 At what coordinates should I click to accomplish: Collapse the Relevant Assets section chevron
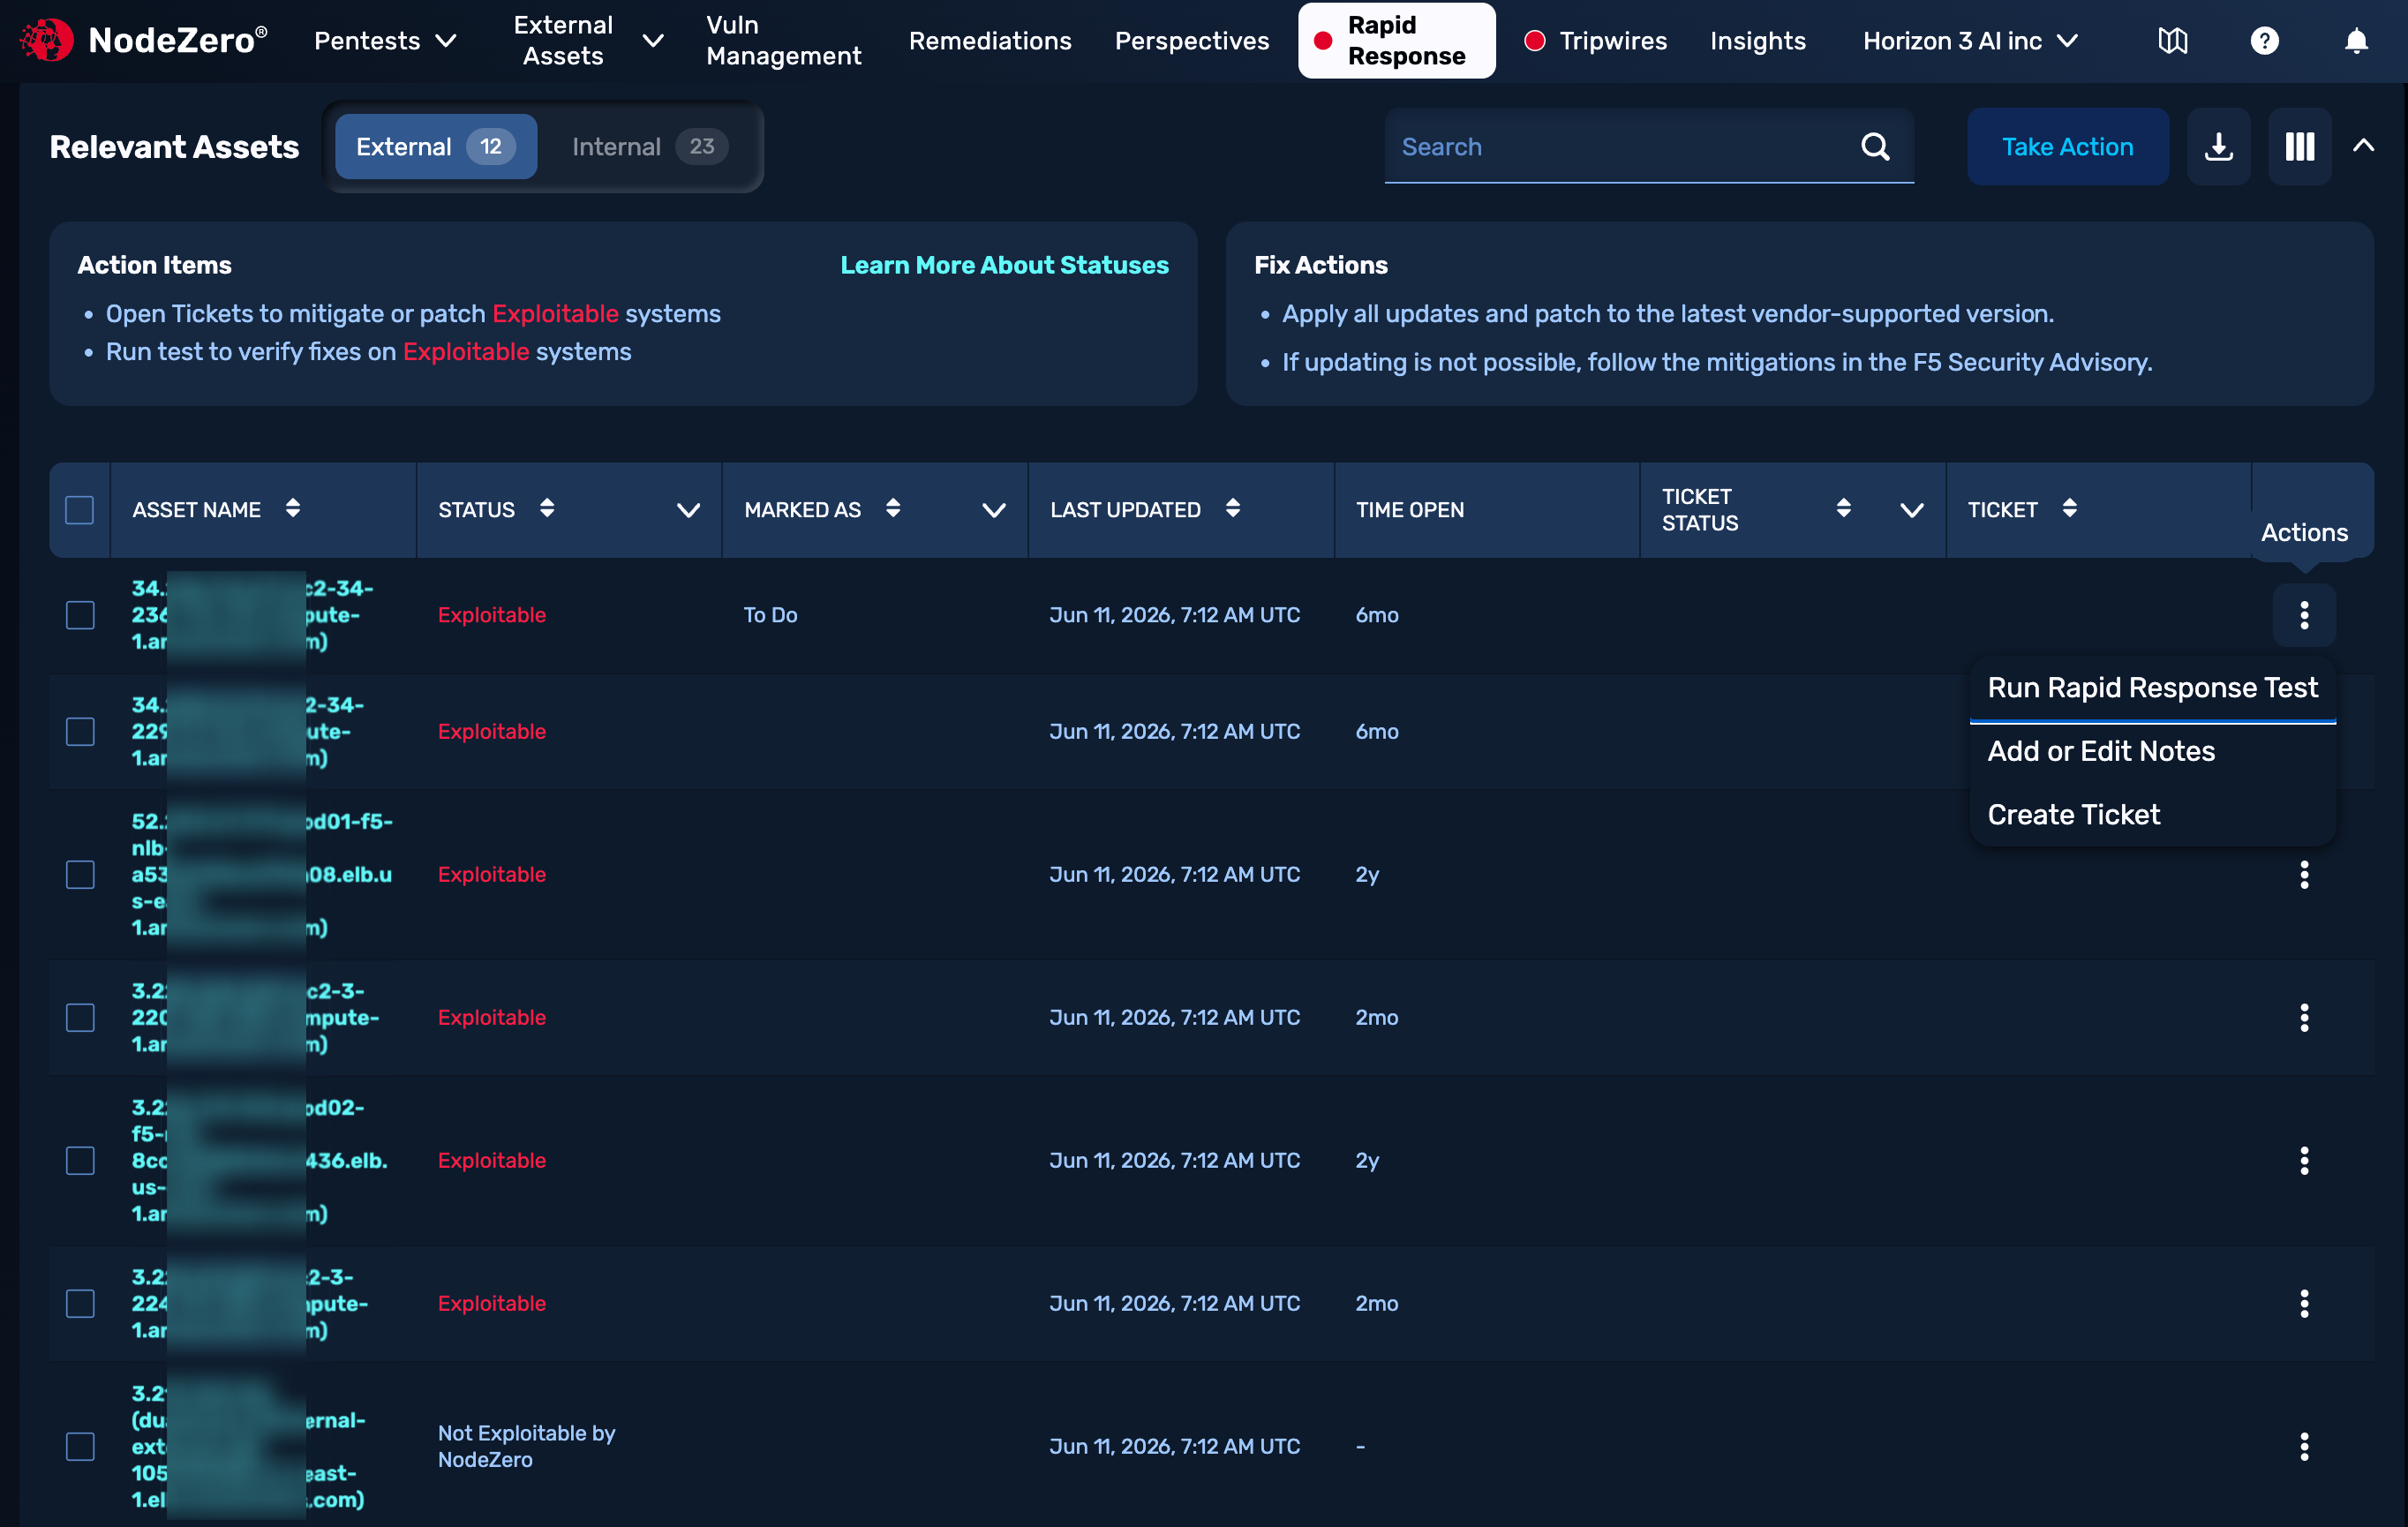coord(2363,146)
